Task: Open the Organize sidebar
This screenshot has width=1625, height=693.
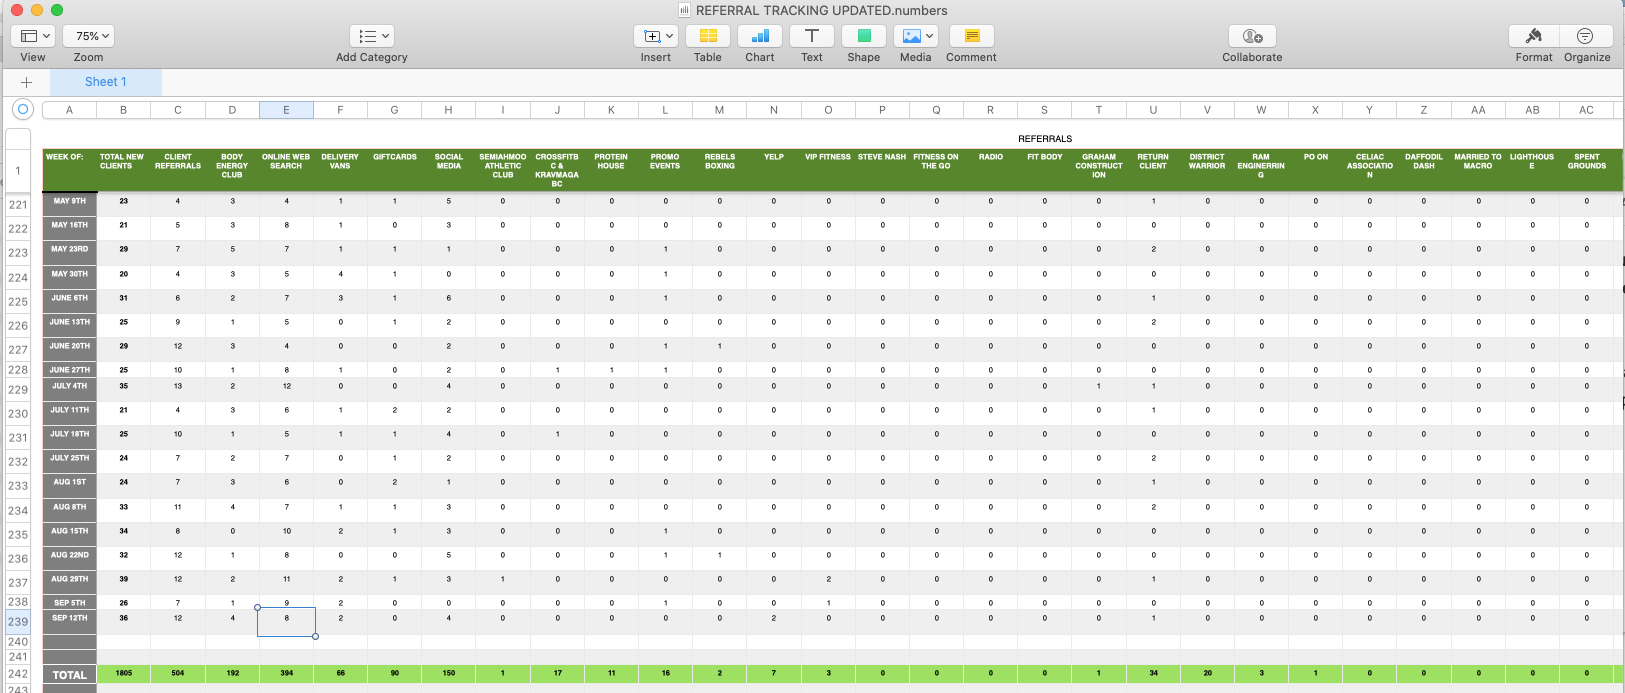Action: pyautogui.click(x=1586, y=36)
